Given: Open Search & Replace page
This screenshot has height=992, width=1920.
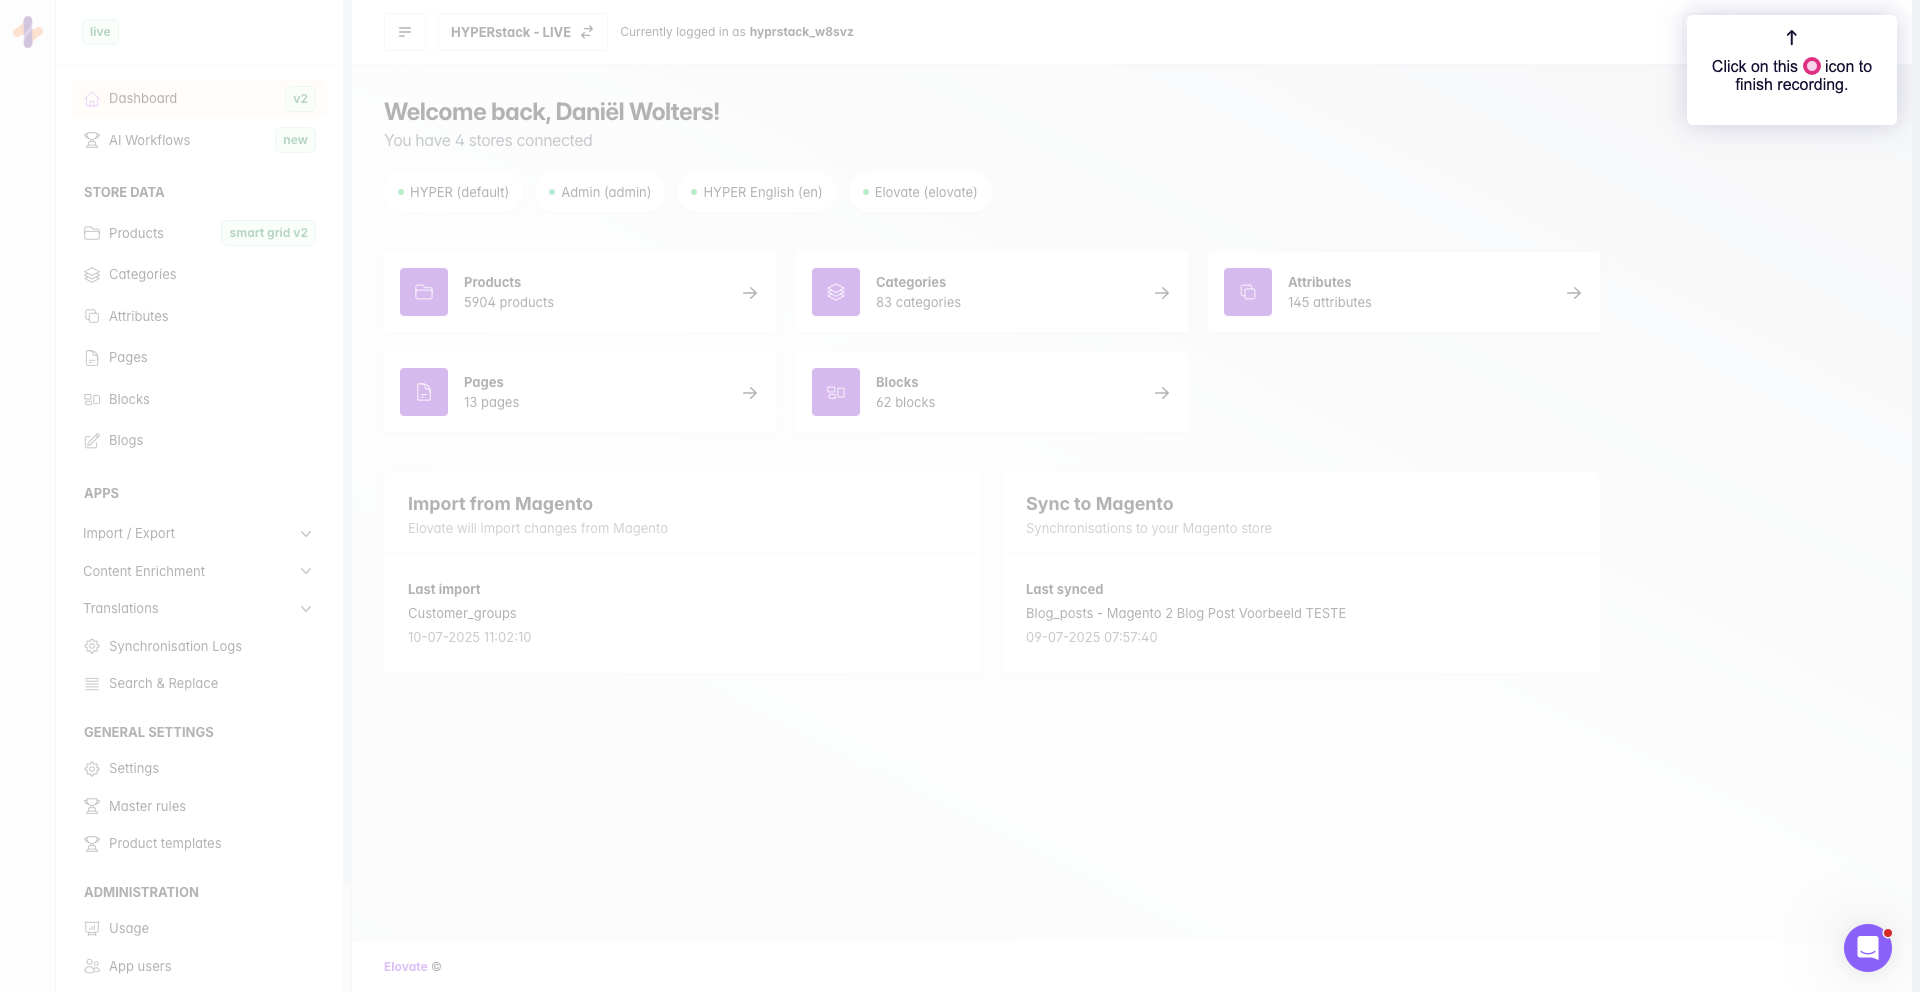Looking at the screenshot, I should [163, 684].
